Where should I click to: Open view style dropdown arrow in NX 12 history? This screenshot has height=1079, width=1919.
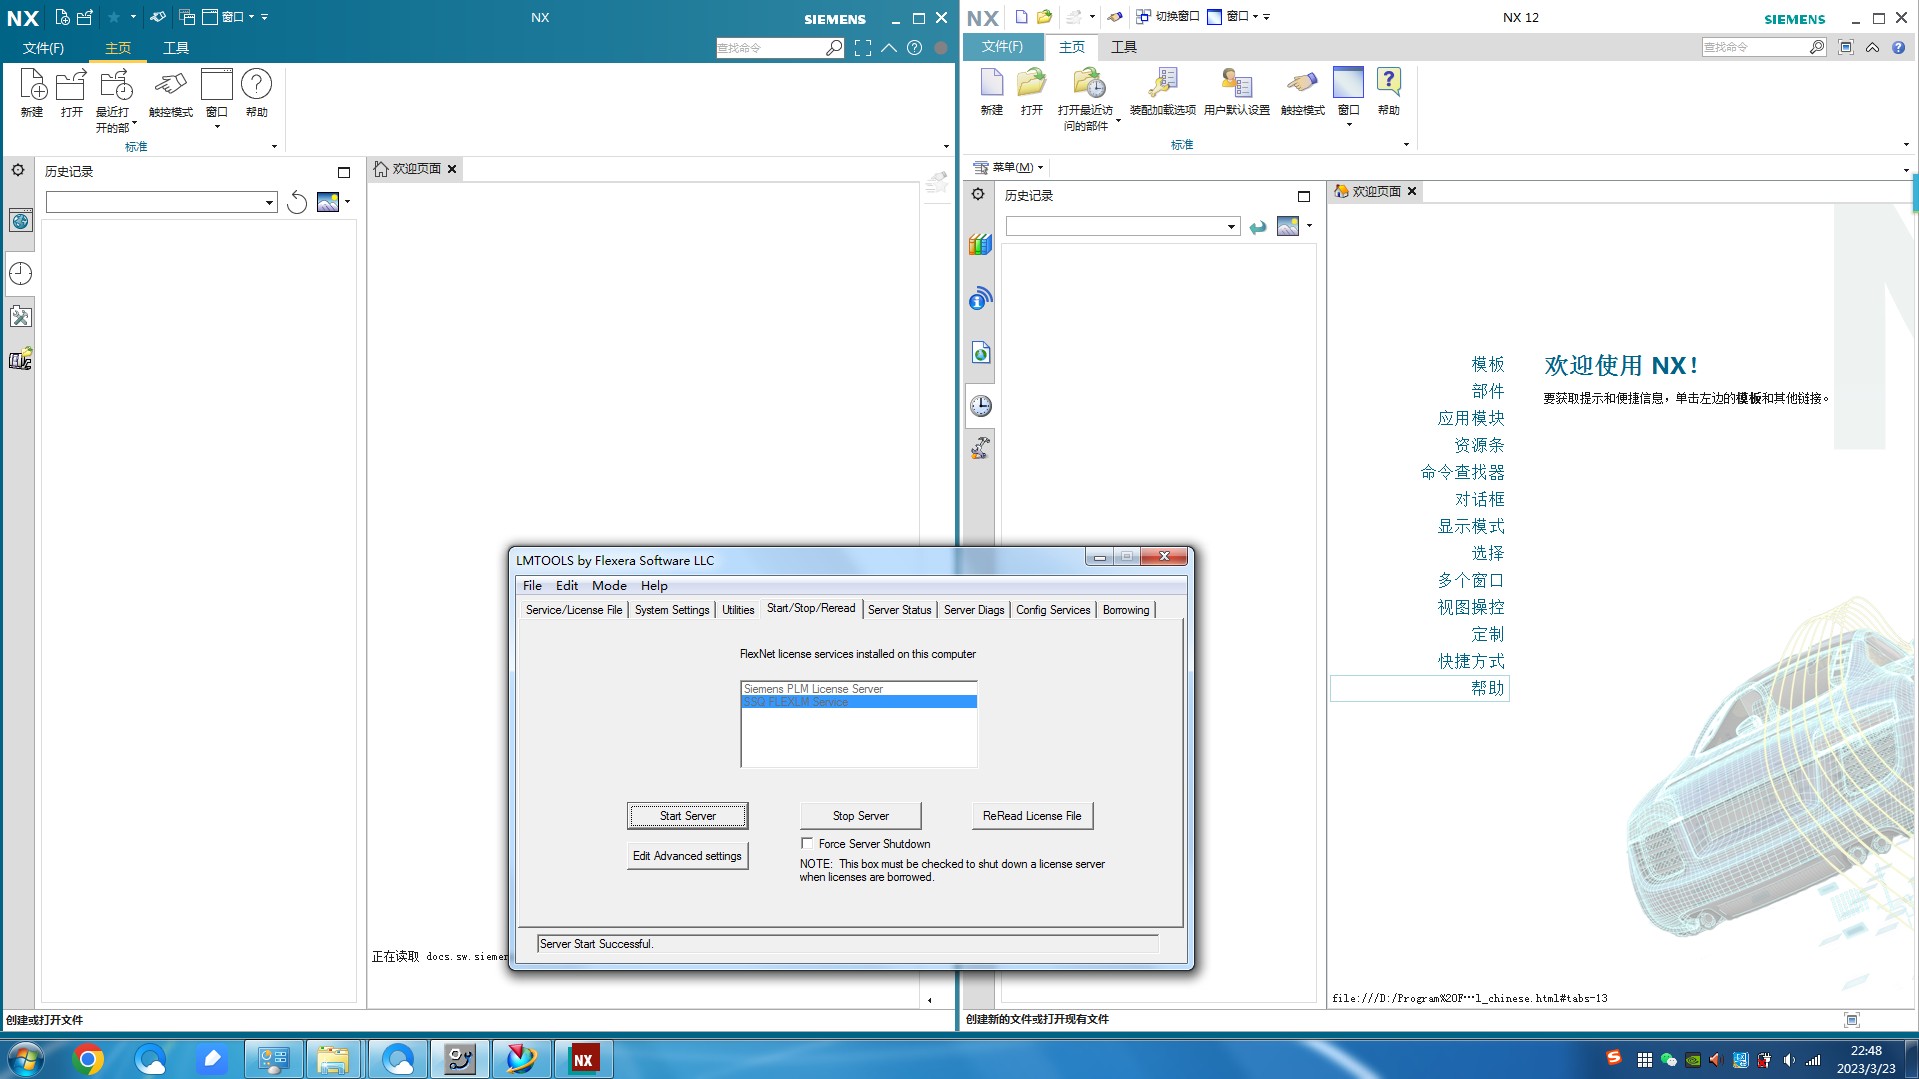pos(1309,226)
